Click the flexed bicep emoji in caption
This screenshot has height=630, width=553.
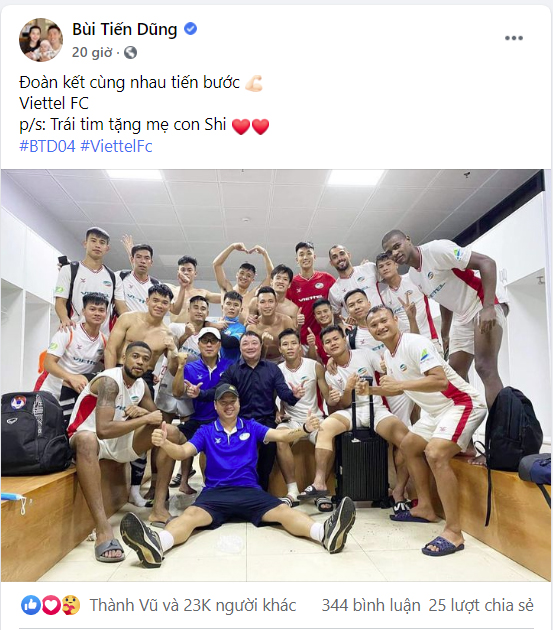coord(254,83)
